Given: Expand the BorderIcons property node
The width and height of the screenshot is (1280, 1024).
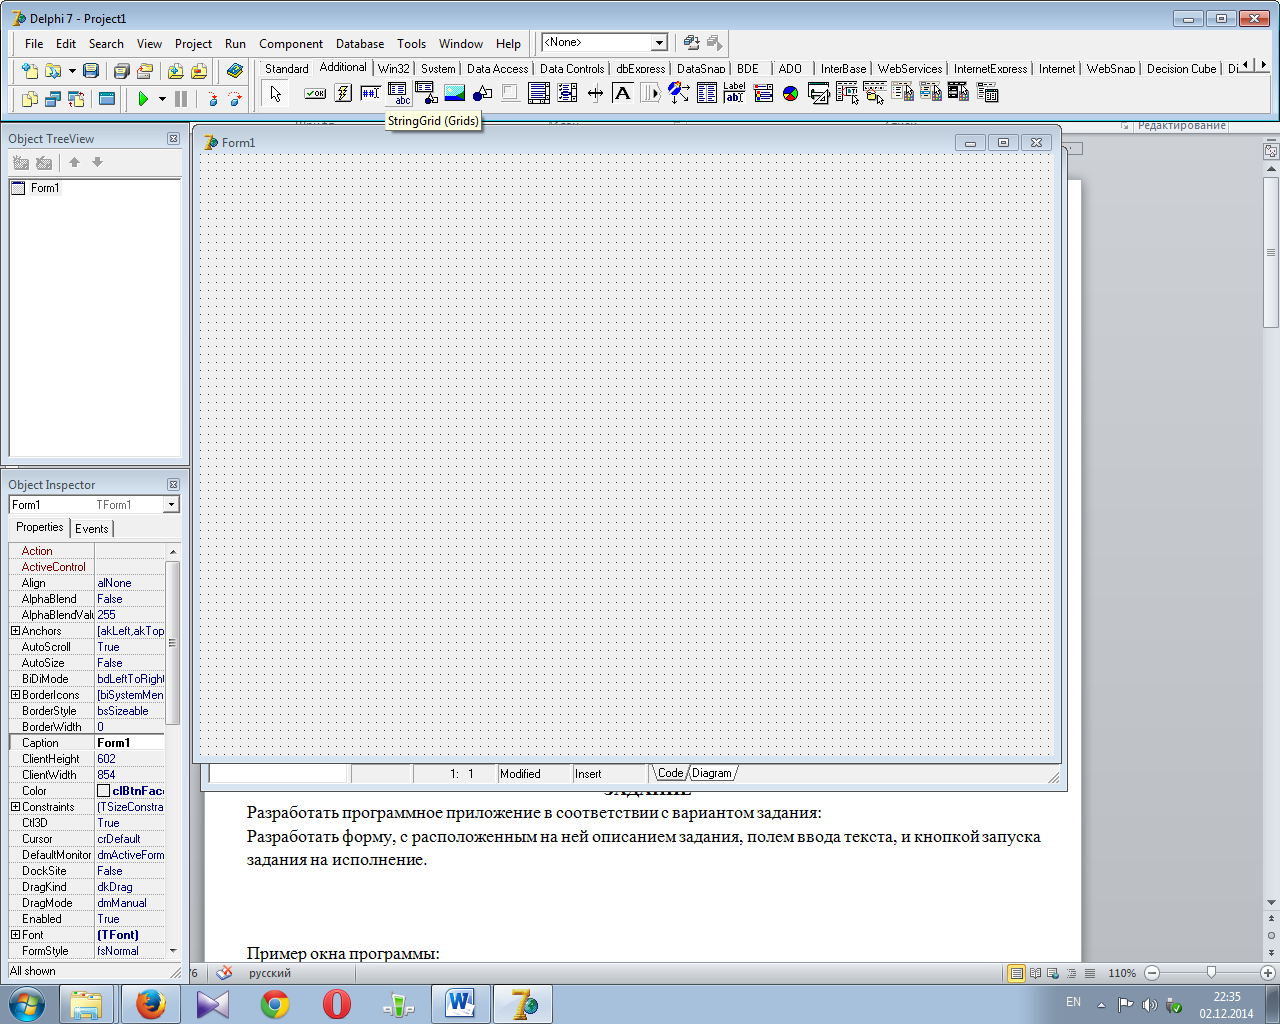Looking at the screenshot, I should [x=15, y=695].
